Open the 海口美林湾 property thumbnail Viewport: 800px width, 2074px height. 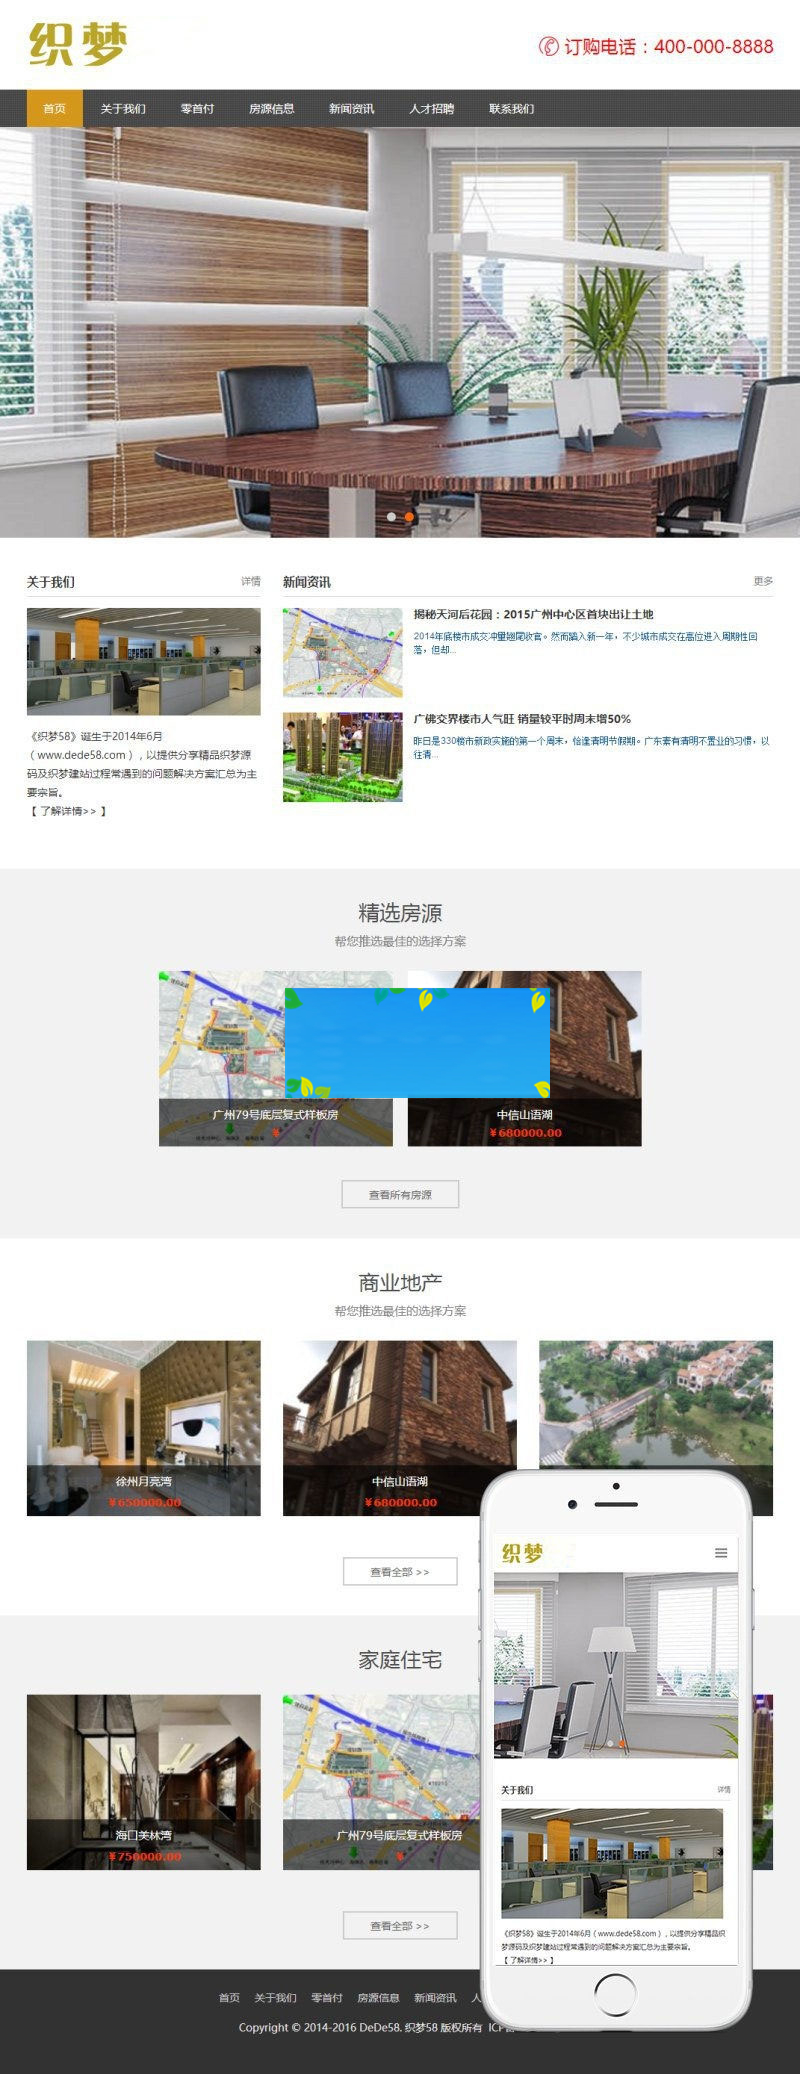click(143, 1781)
